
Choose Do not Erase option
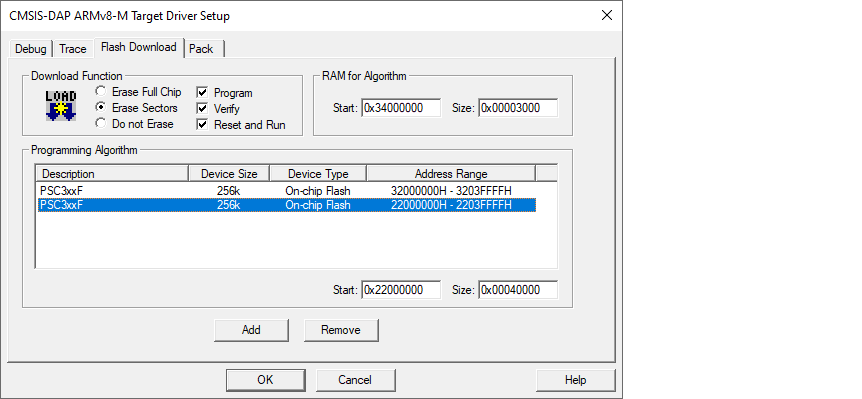pyautogui.click(x=134, y=124)
